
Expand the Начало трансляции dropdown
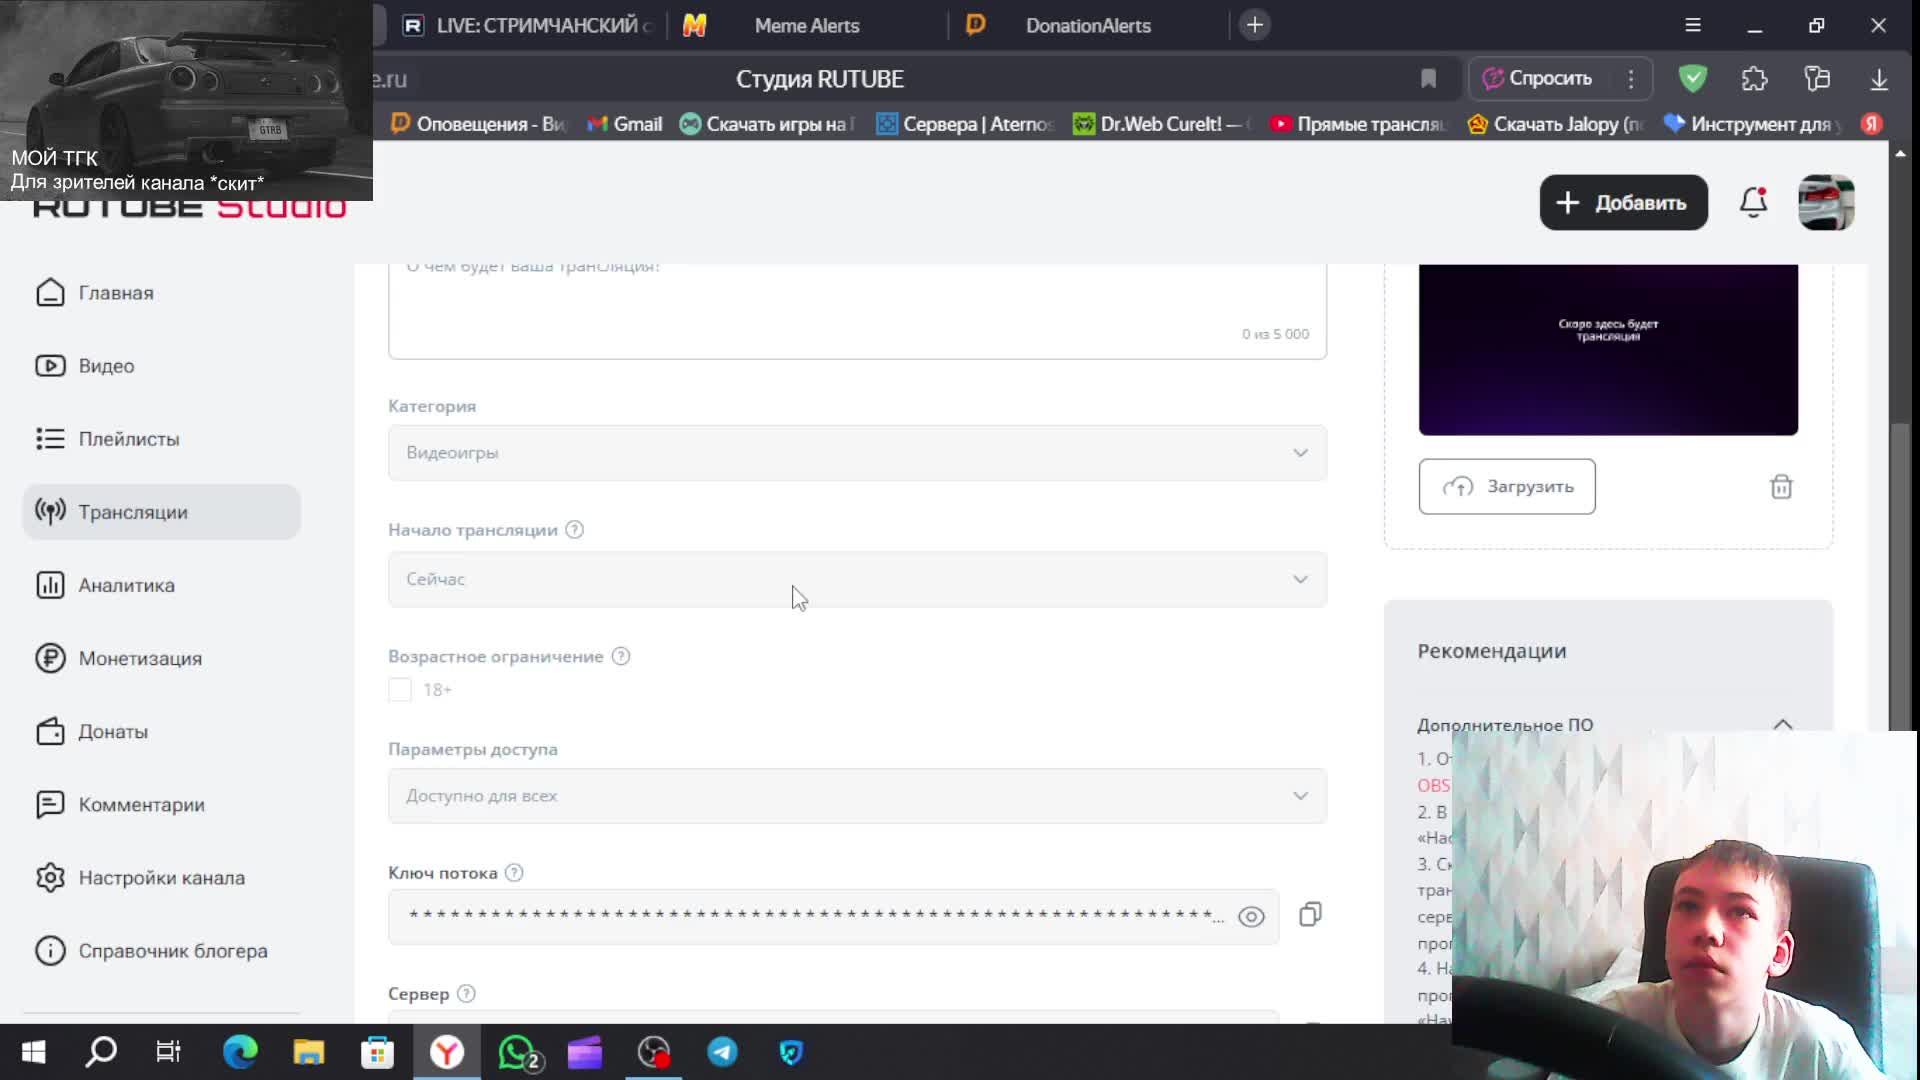(x=857, y=580)
